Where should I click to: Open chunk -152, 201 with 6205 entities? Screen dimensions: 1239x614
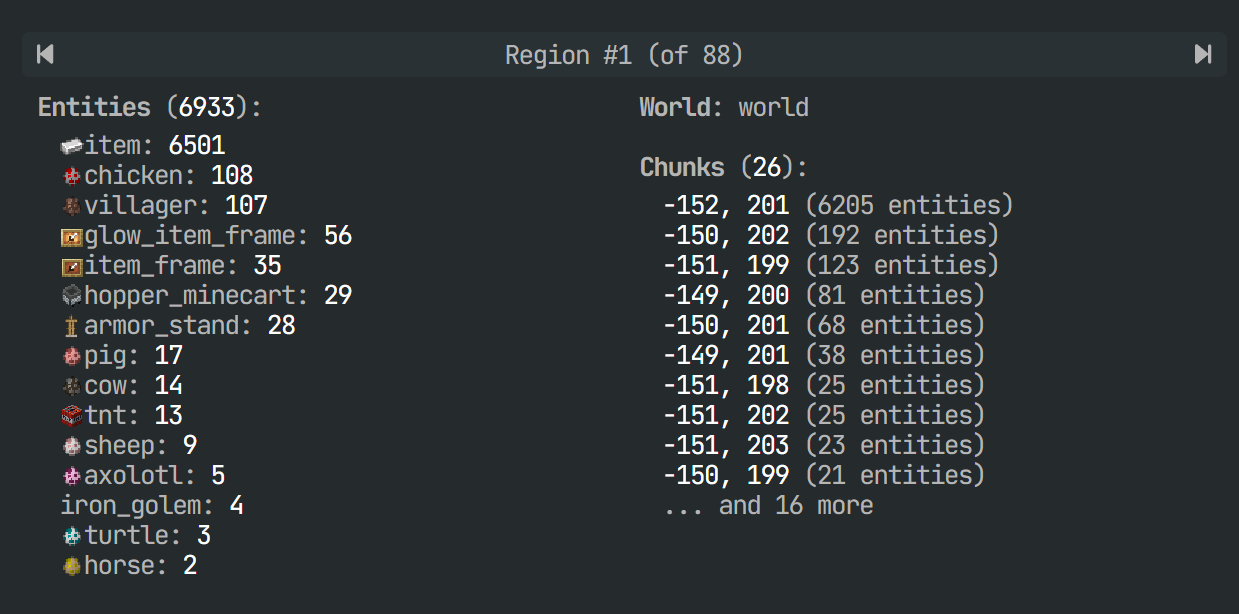(837, 206)
